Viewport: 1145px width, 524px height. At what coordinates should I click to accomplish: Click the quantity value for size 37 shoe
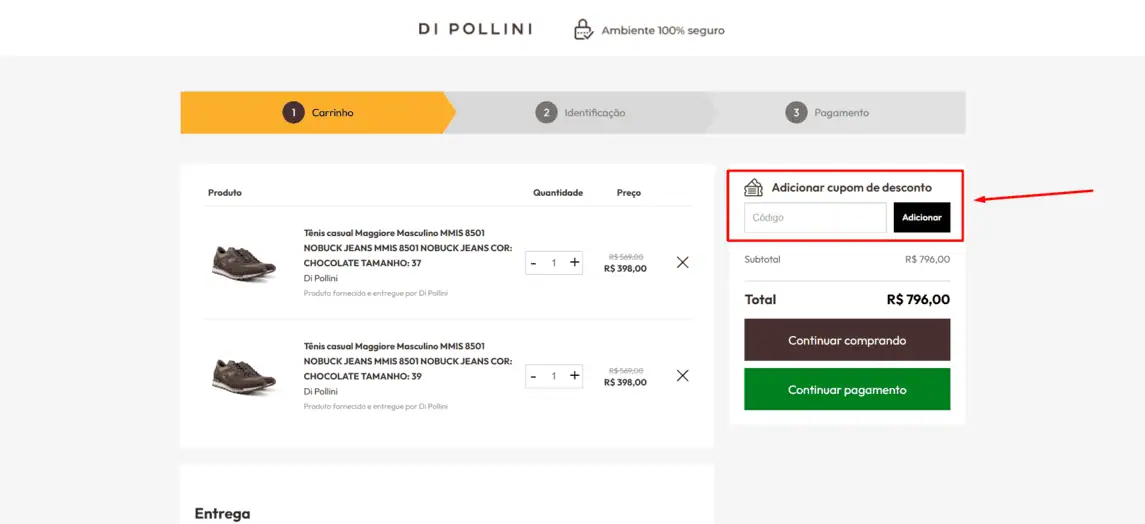coord(554,263)
